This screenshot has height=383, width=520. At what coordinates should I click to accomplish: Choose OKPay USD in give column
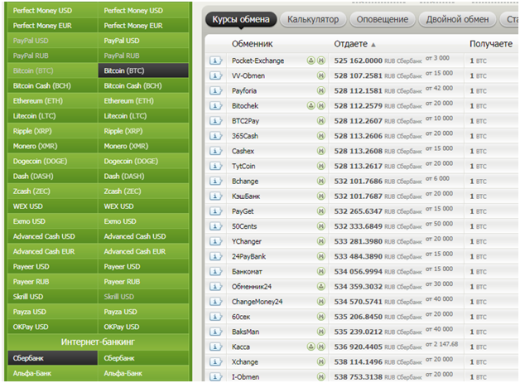(52, 327)
